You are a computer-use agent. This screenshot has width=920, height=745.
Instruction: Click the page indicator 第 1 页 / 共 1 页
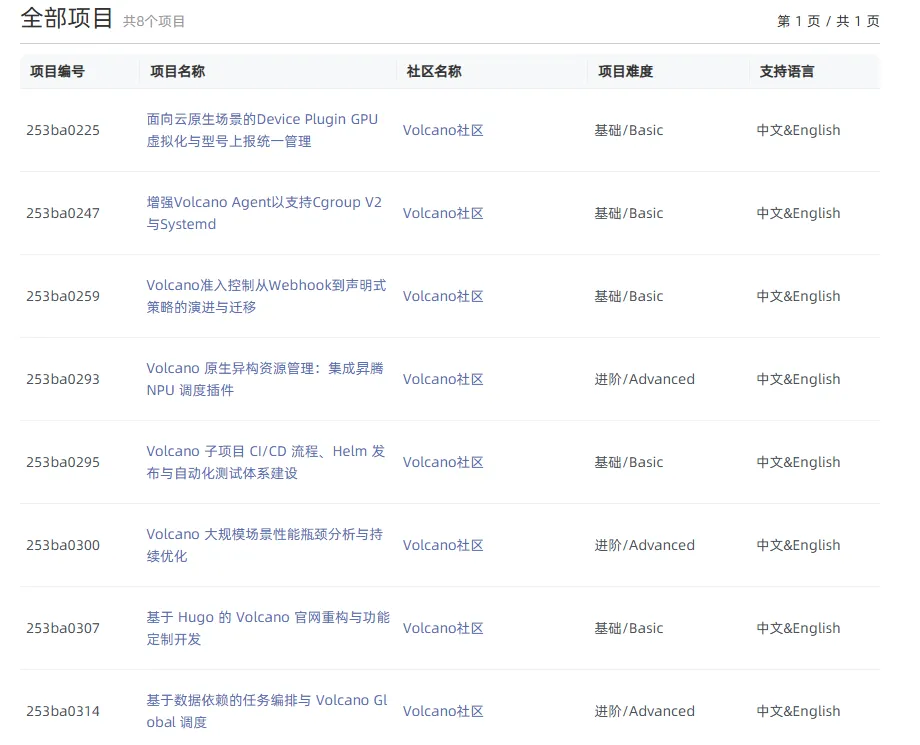click(828, 22)
